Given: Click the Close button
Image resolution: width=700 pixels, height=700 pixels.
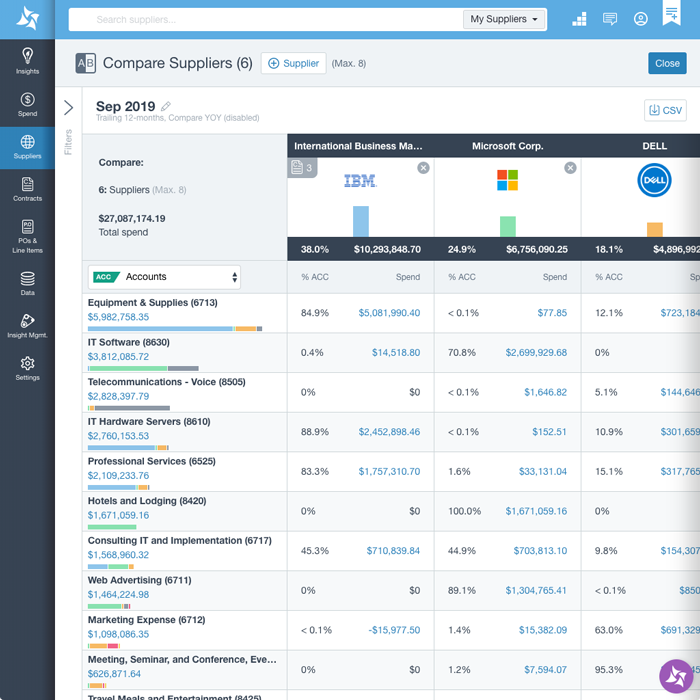Looking at the screenshot, I should 667,63.
